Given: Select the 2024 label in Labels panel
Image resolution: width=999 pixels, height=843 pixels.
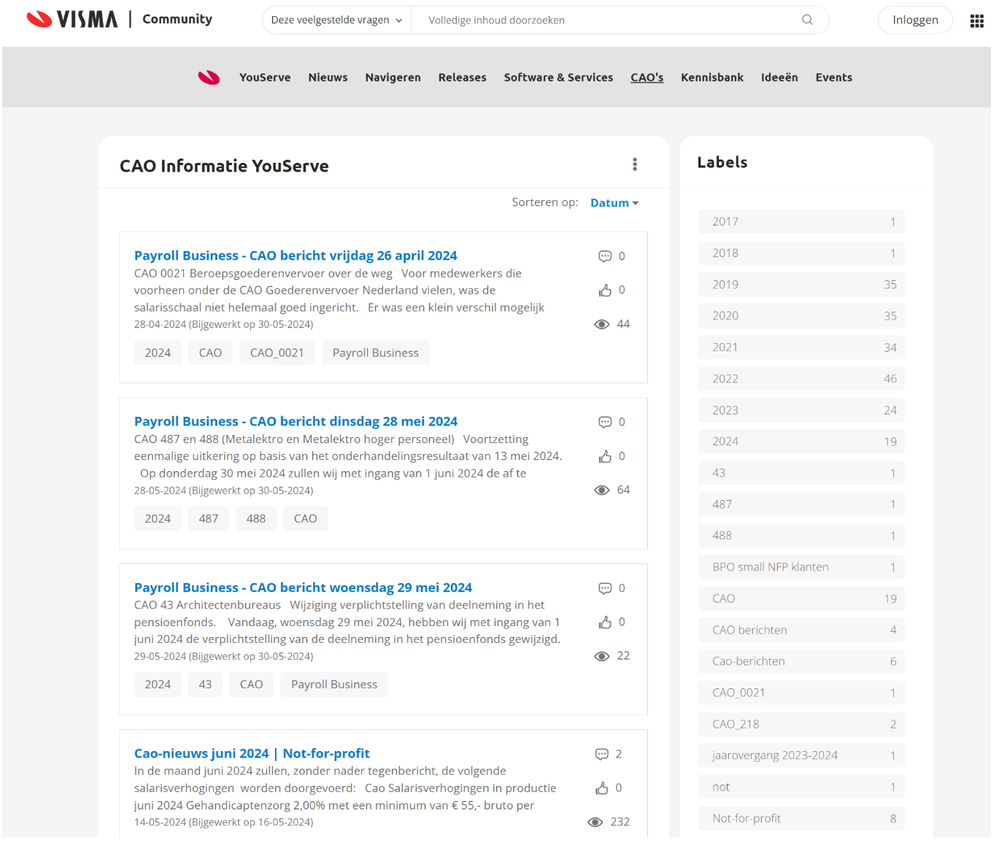Looking at the screenshot, I should tap(801, 442).
